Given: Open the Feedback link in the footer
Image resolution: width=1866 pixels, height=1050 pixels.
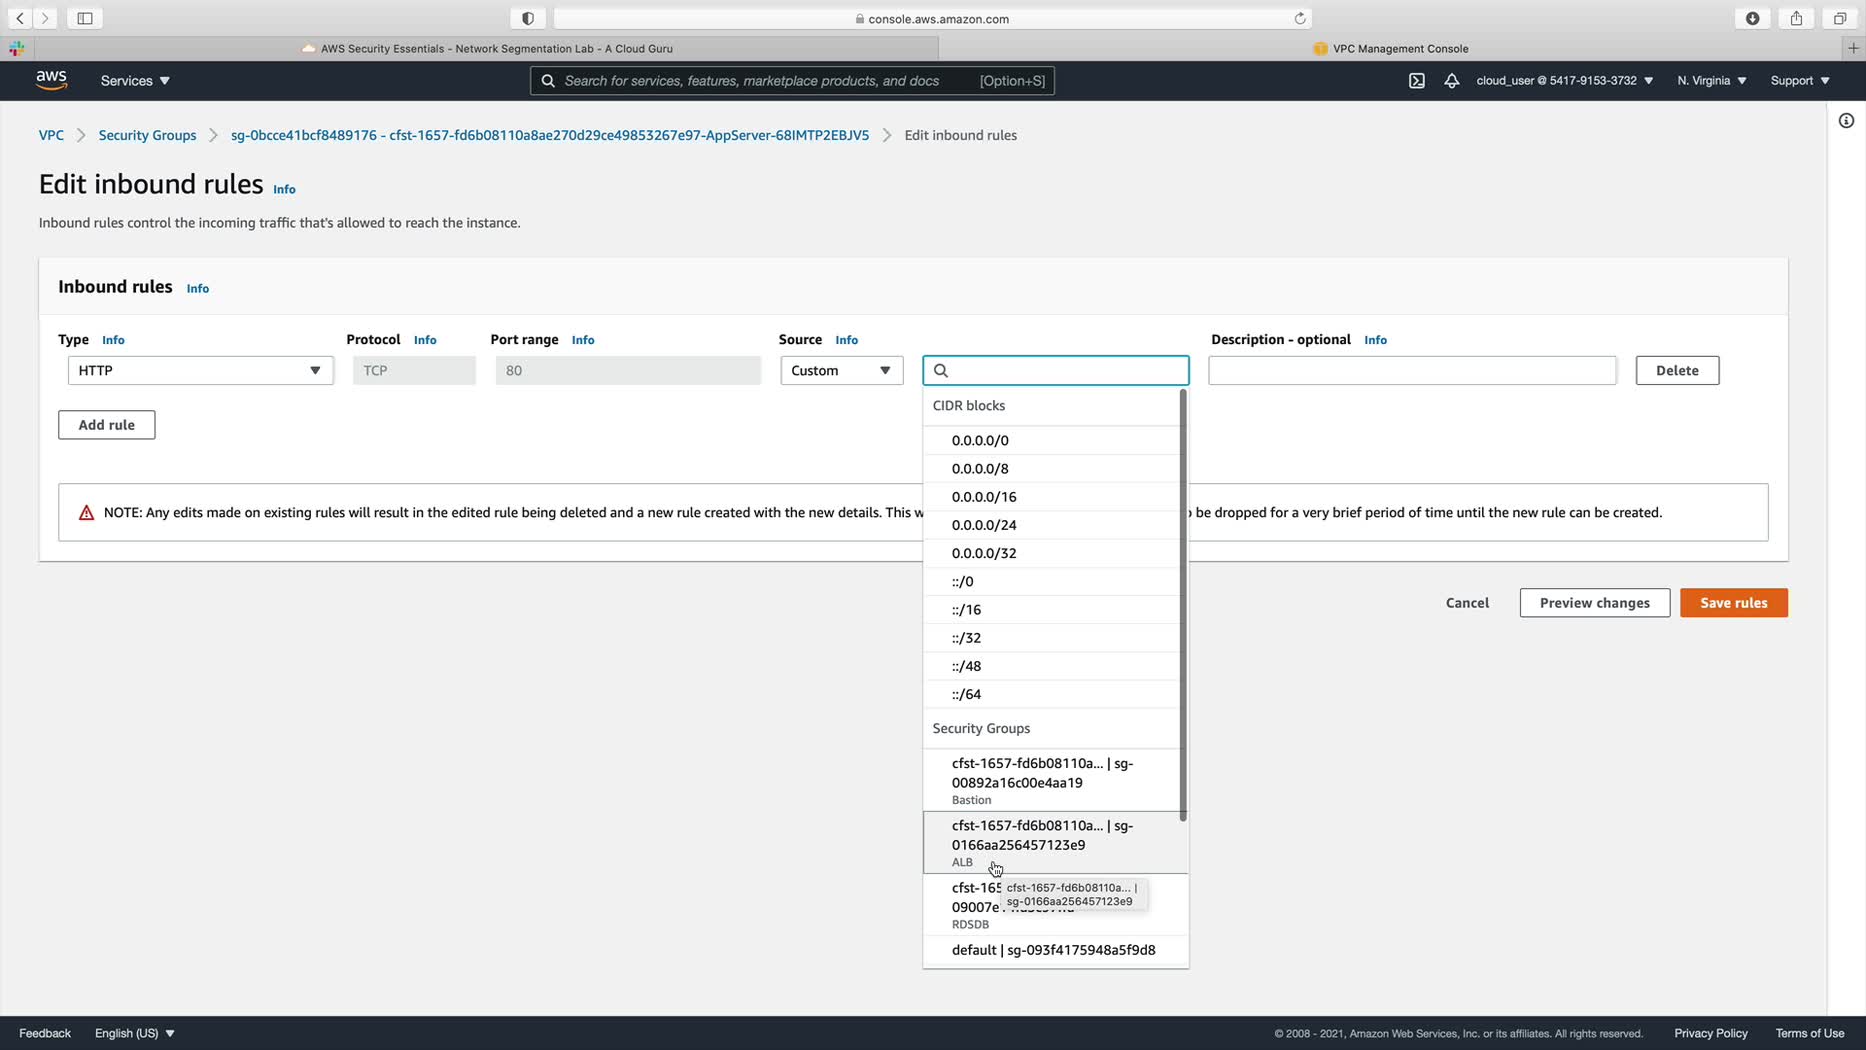Looking at the screenshot, I should click(45, 1033).
